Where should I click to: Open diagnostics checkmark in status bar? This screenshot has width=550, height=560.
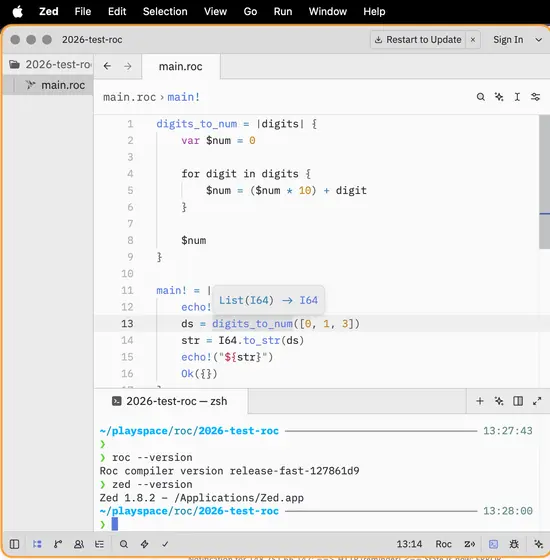point(165,544)
